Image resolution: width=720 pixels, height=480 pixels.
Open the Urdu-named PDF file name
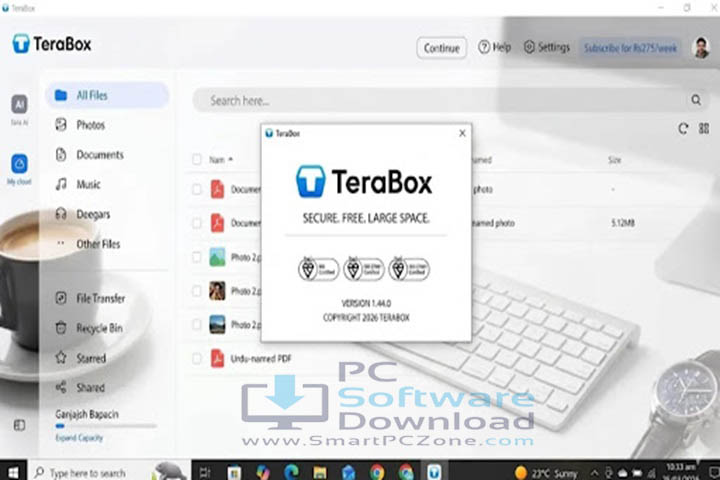(x=261, y=358)
